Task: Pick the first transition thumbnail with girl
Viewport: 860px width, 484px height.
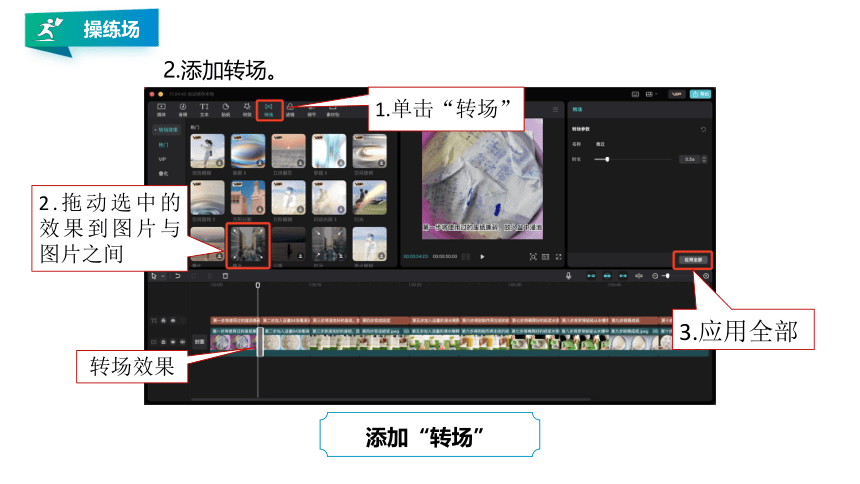Action: (x=207, y=151)
